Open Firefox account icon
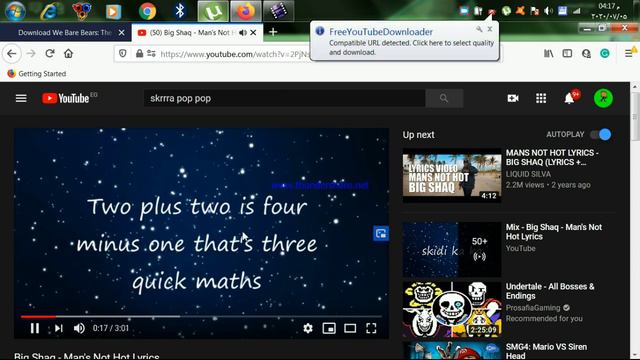Screen dimensions: 640x360 click(x=586, y=53)
